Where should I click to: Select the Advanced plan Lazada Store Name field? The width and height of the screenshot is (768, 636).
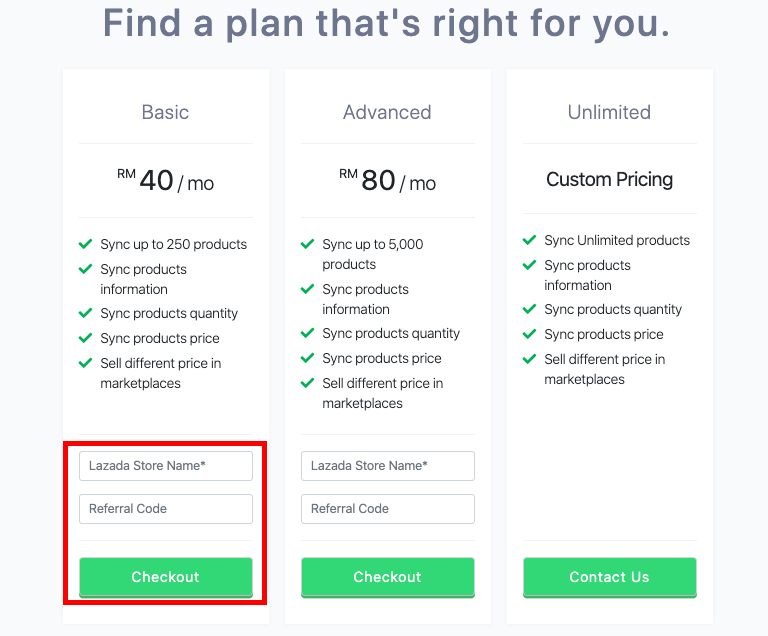click(x=387, y=466)
